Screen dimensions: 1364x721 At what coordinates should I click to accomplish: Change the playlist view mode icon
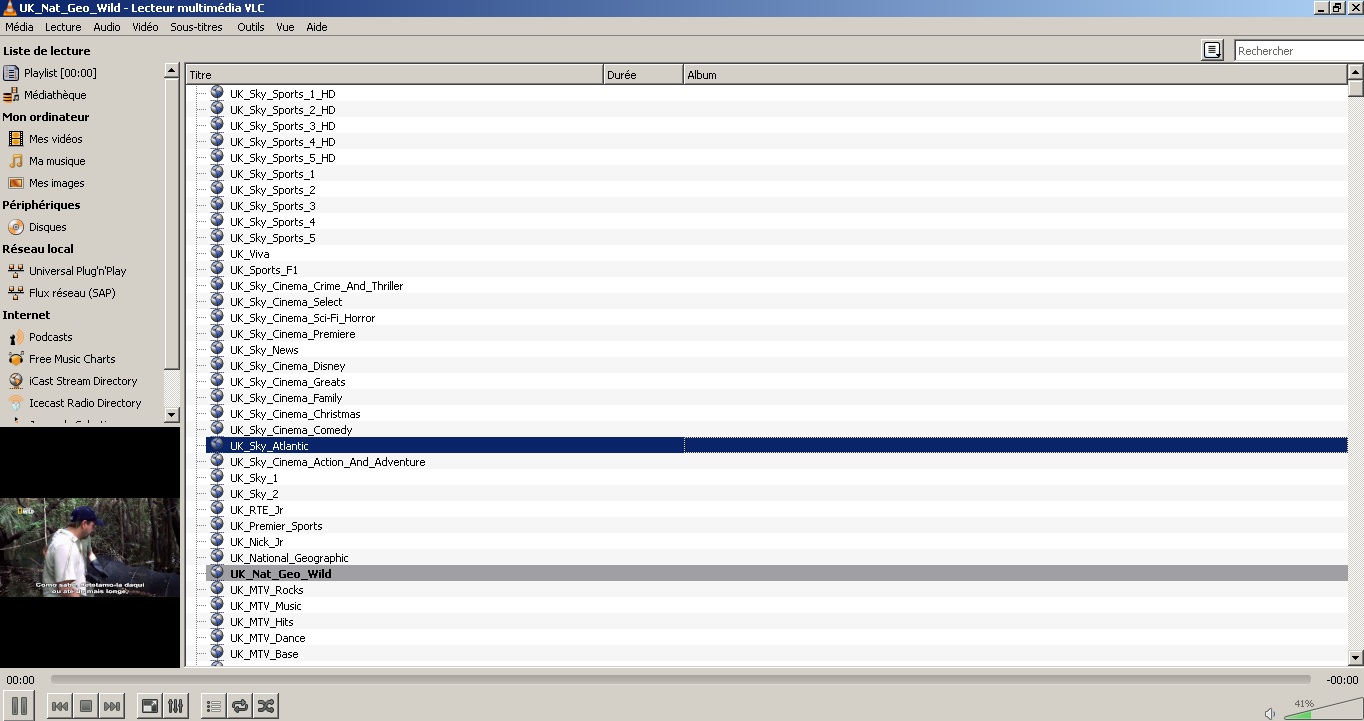pyautogui.click(x=1212, y=50)
